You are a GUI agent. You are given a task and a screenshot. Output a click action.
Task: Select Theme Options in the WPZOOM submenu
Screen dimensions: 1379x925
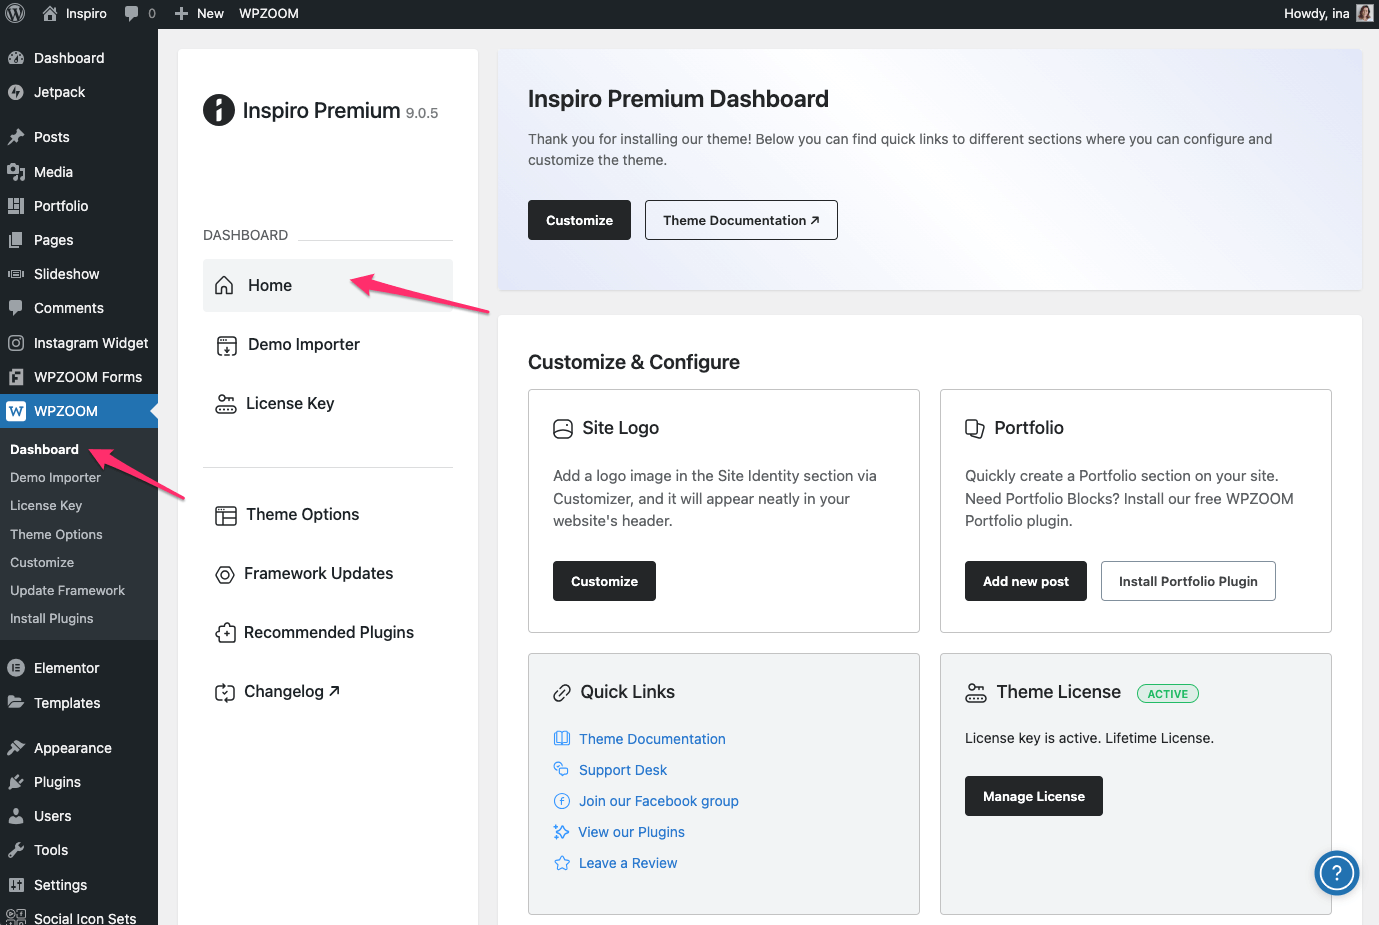pos(56,534)
